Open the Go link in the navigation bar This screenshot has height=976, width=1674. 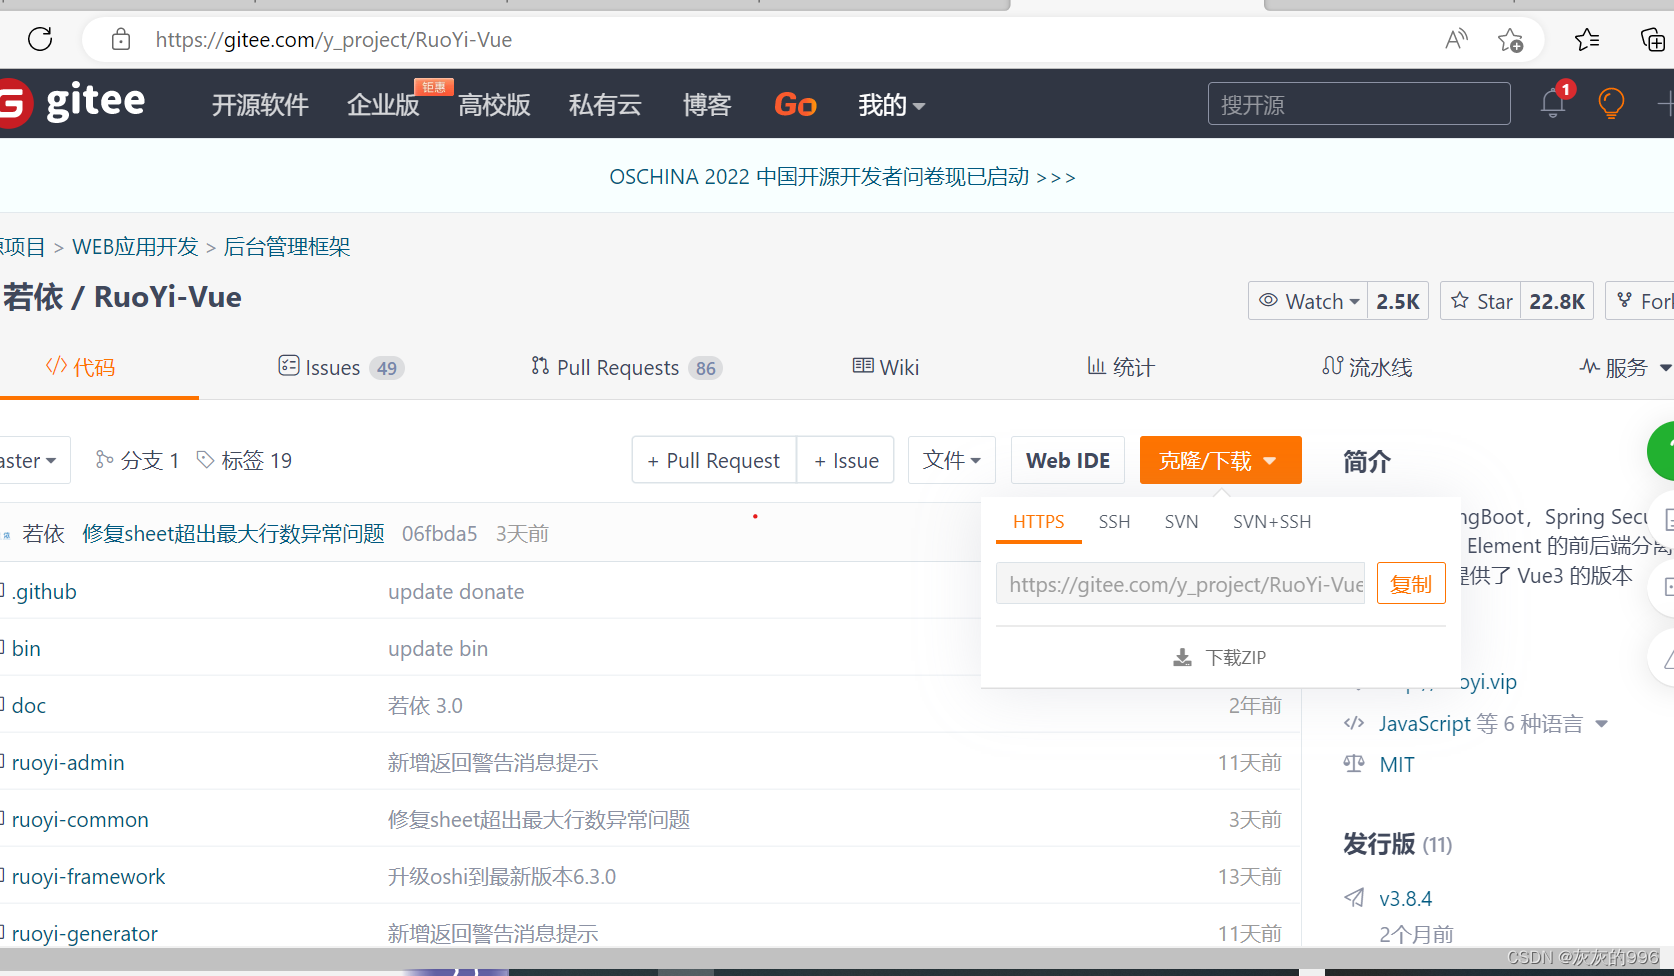[x=795, y=104]
